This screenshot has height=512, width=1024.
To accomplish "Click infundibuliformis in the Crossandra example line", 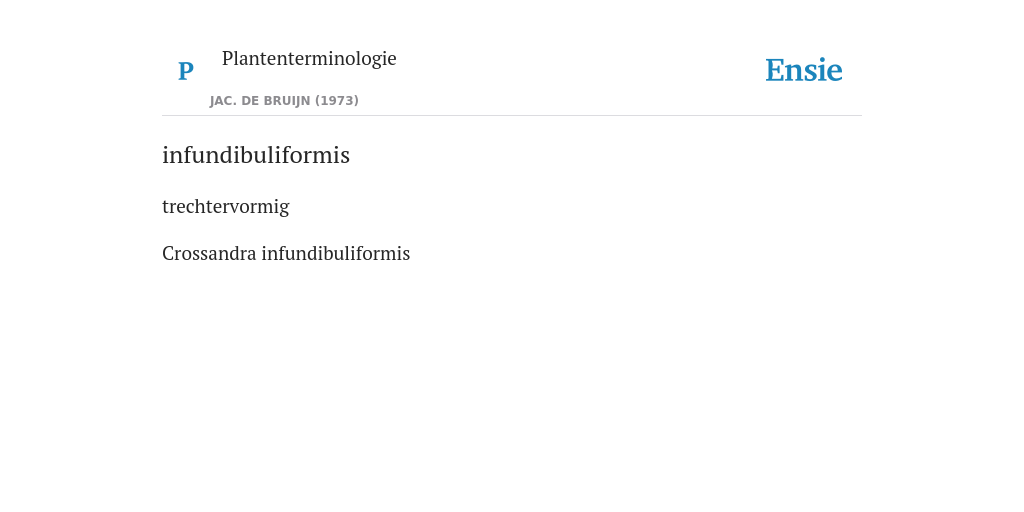I will [x=336, y=253].
